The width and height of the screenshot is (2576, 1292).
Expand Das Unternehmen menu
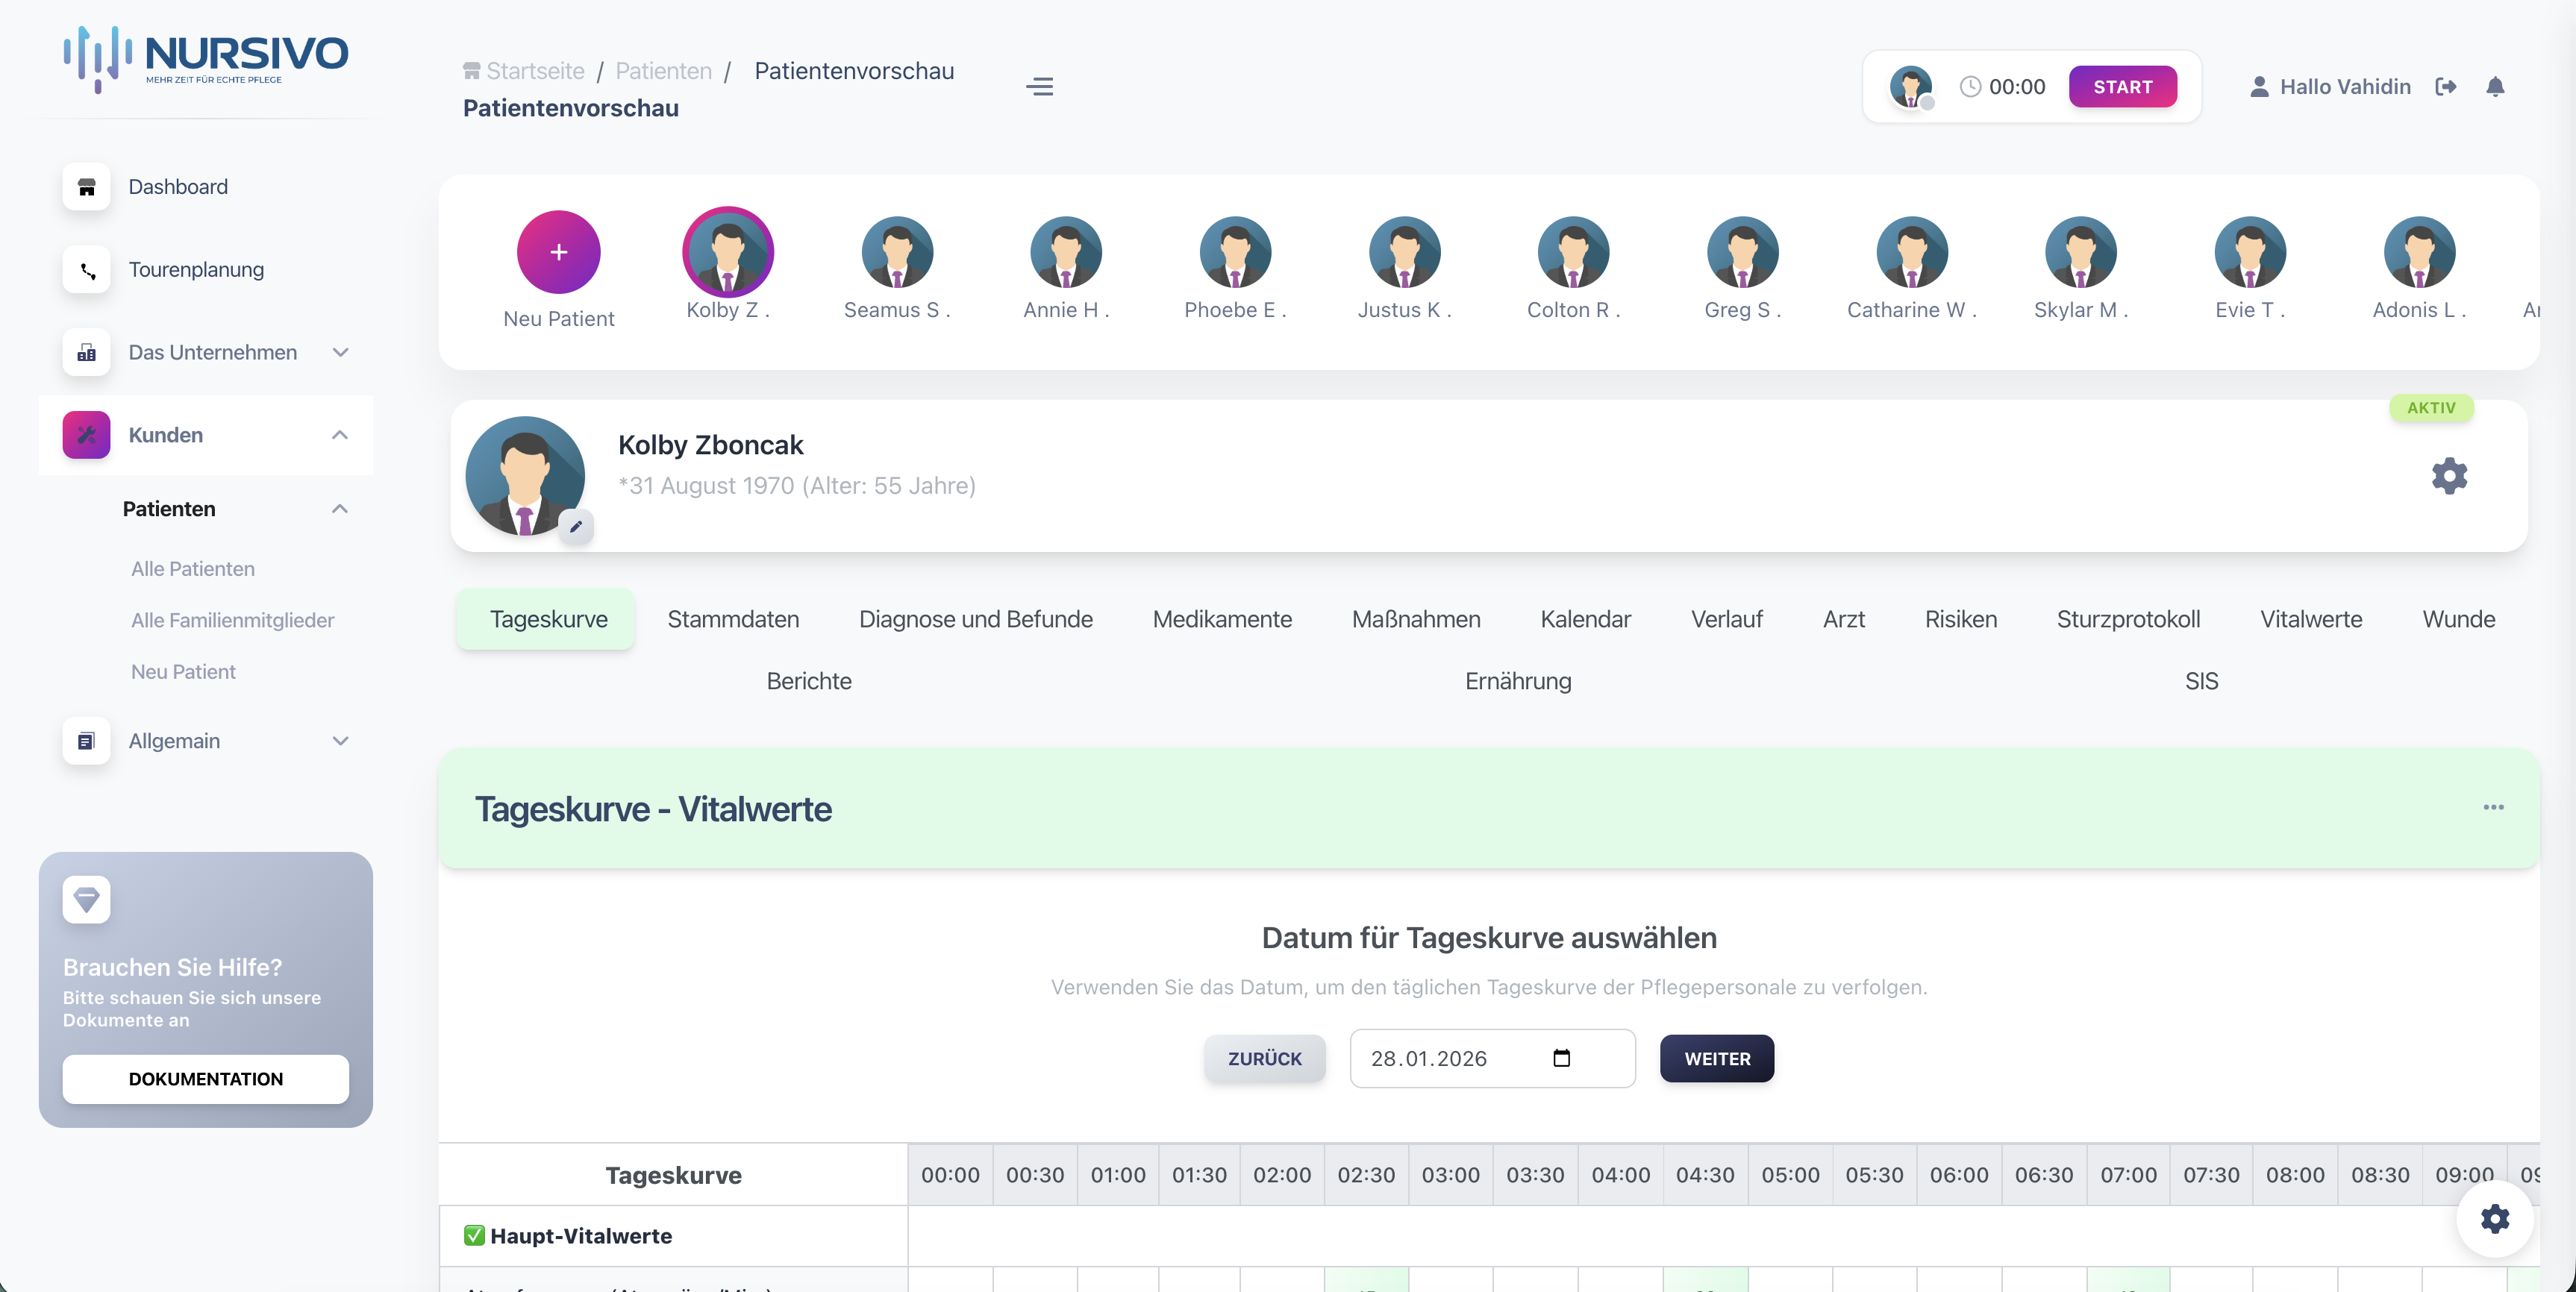340,352
